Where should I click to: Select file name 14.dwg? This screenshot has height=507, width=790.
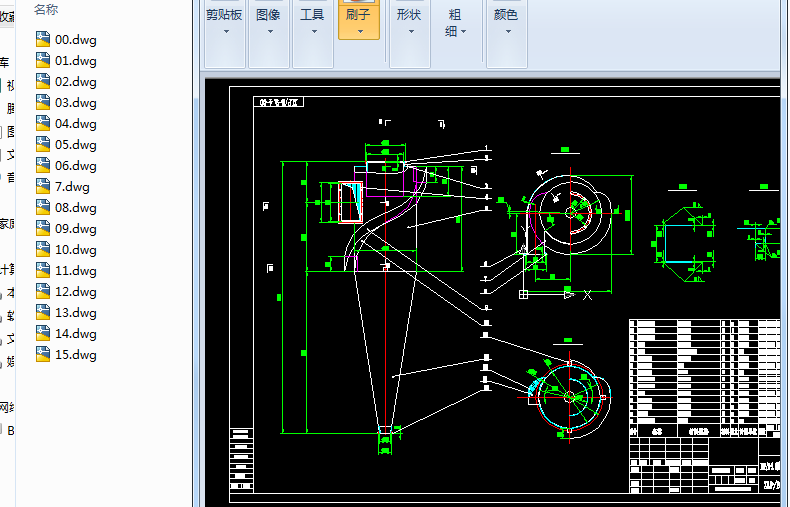click(x=76, y=334)
